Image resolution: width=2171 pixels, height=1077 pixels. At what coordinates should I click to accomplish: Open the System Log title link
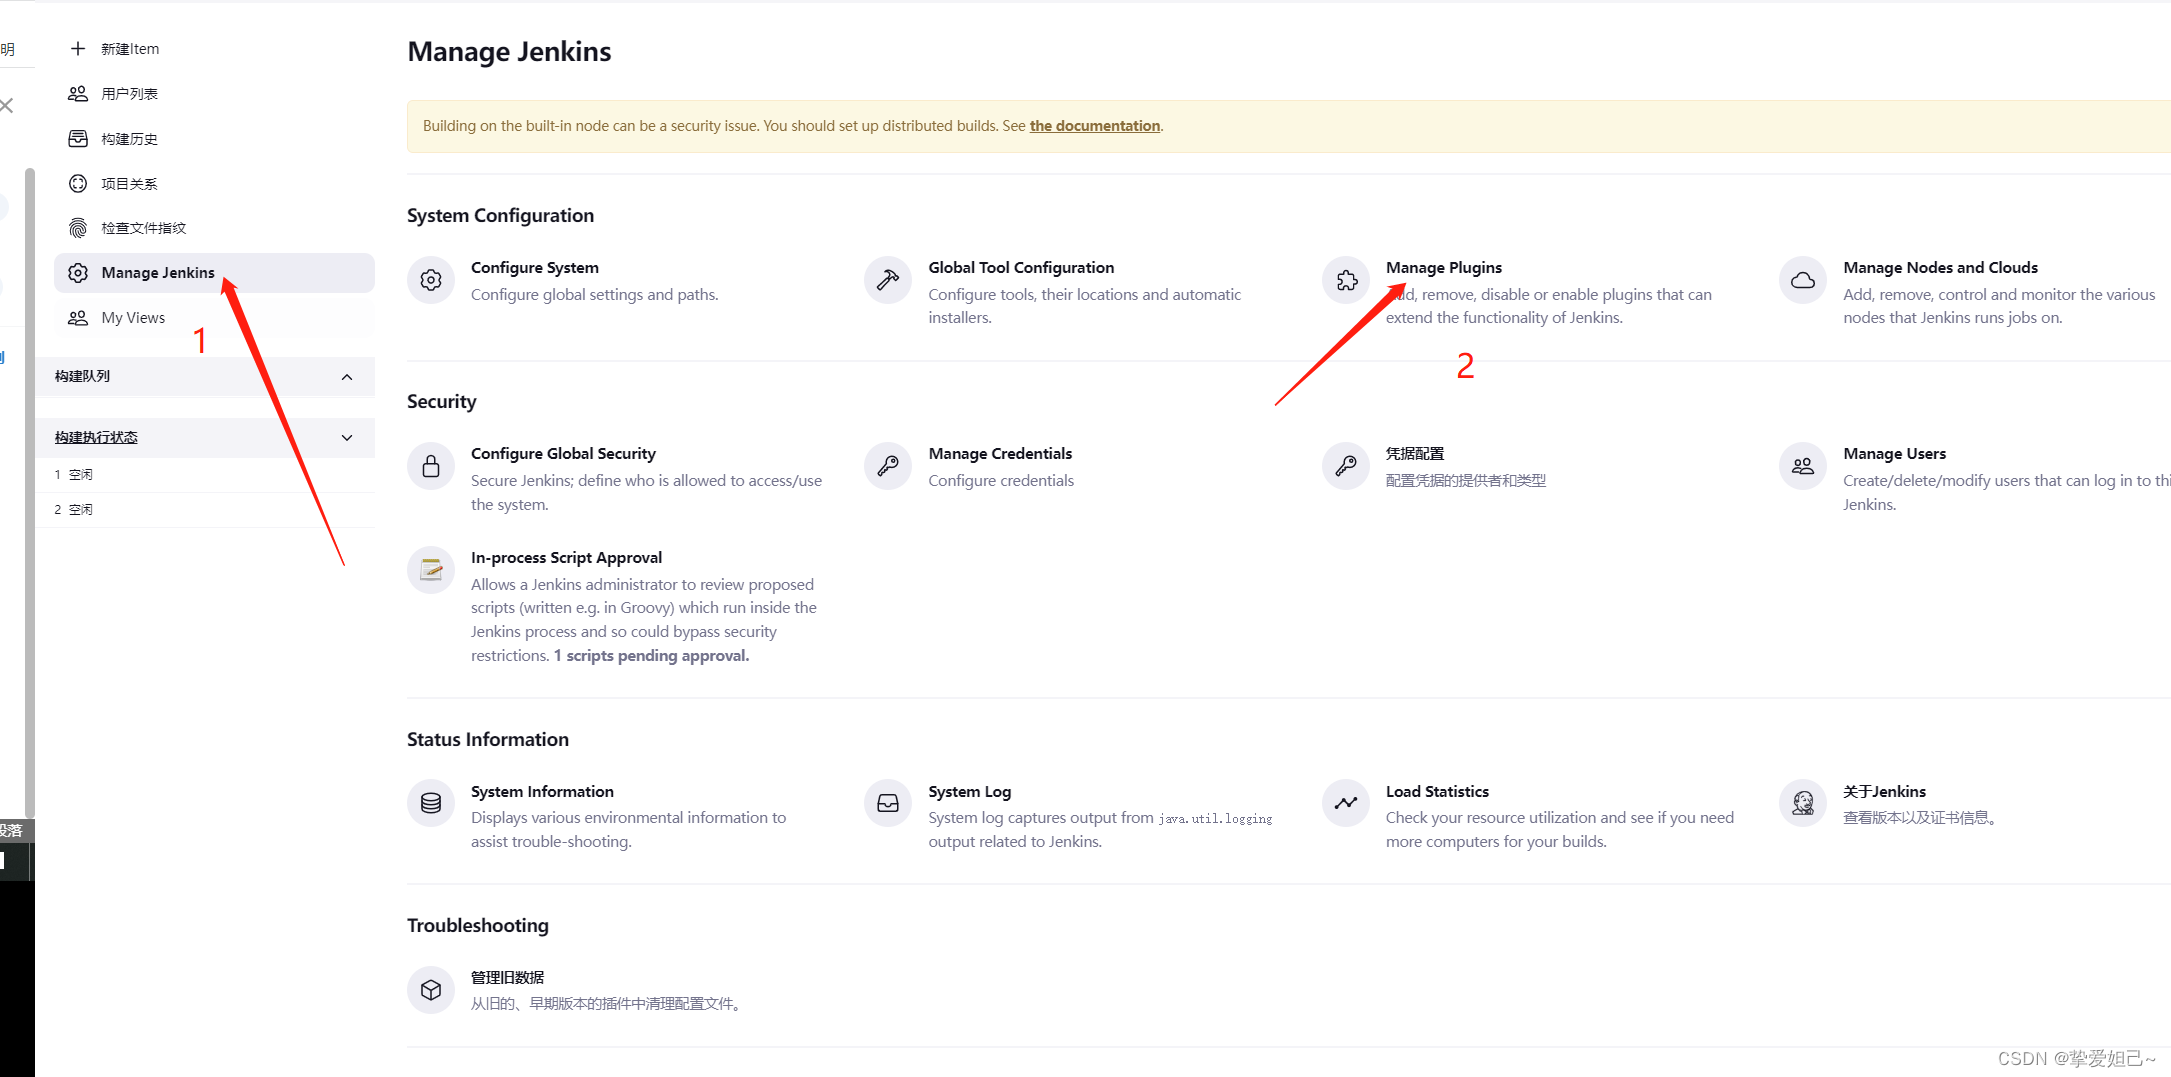point(969,791)
